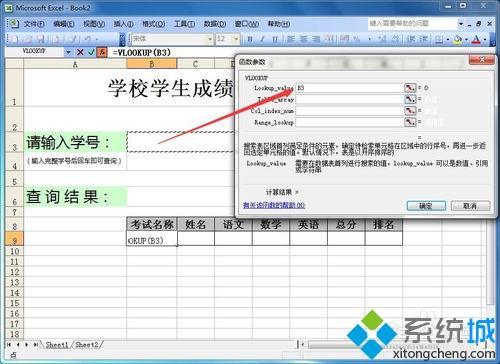Toggle Italic formatting in toolbar

(x=262, y=39)
